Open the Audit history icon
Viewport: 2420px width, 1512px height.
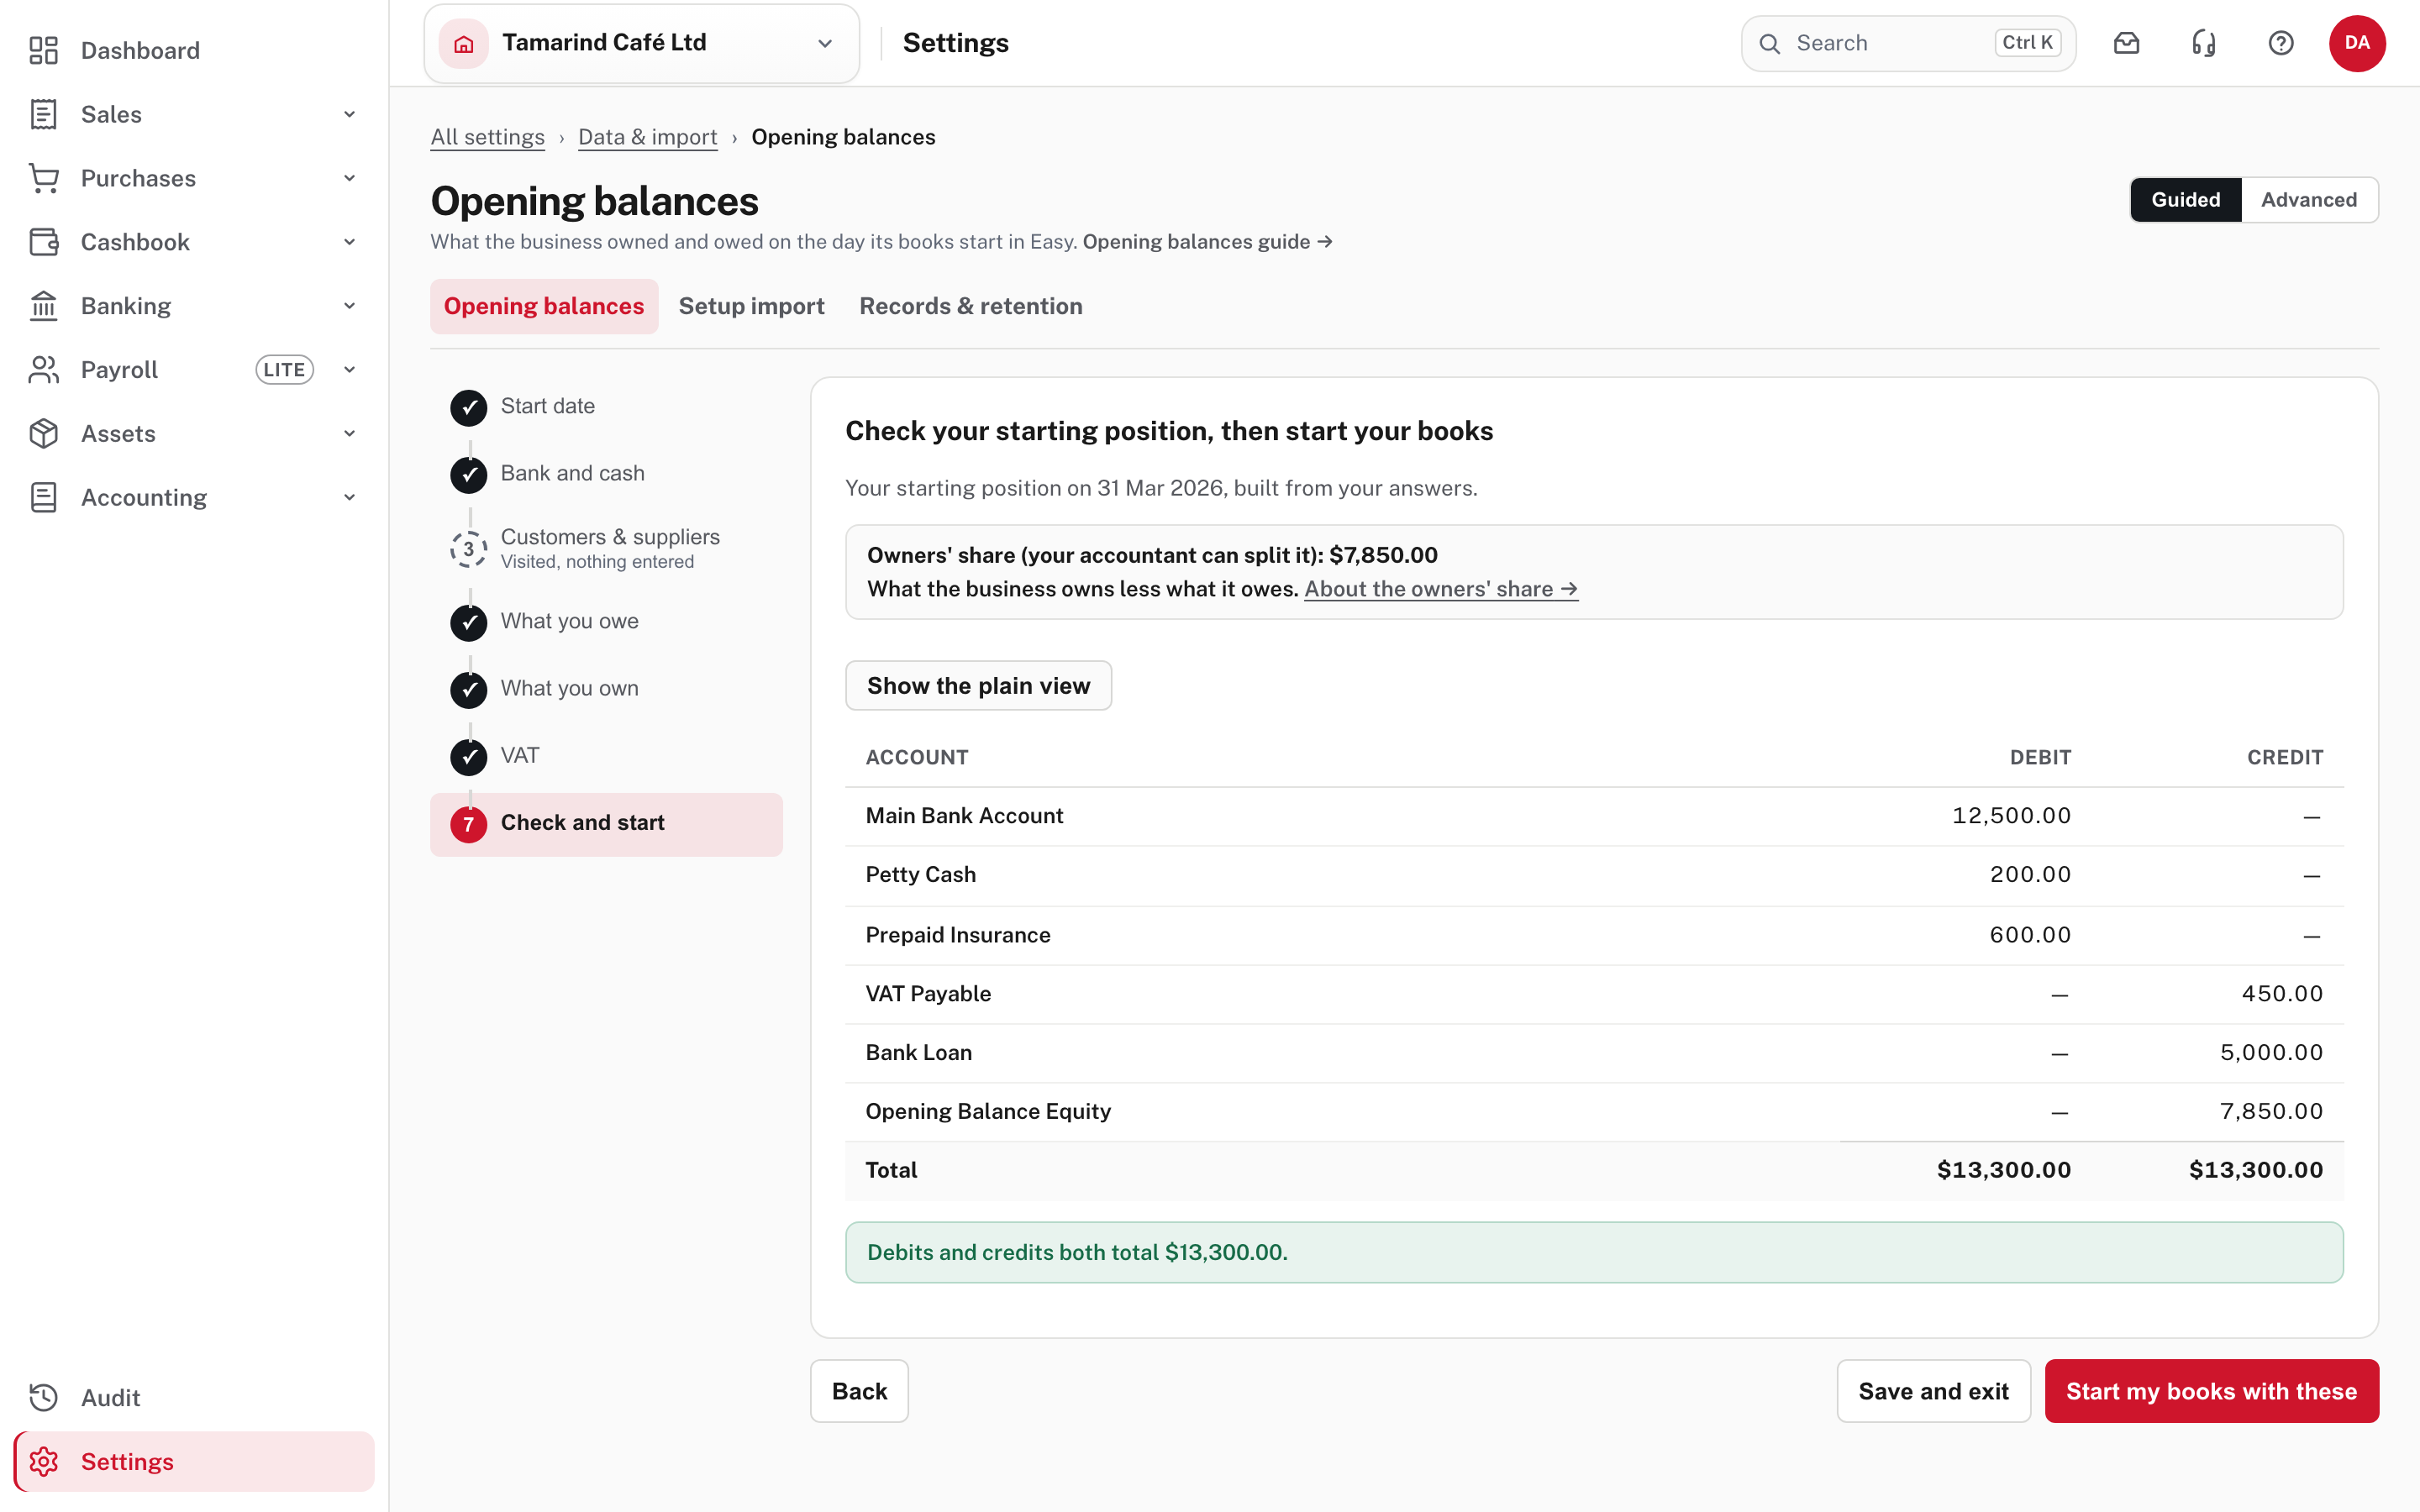[x=43, y=1397]
